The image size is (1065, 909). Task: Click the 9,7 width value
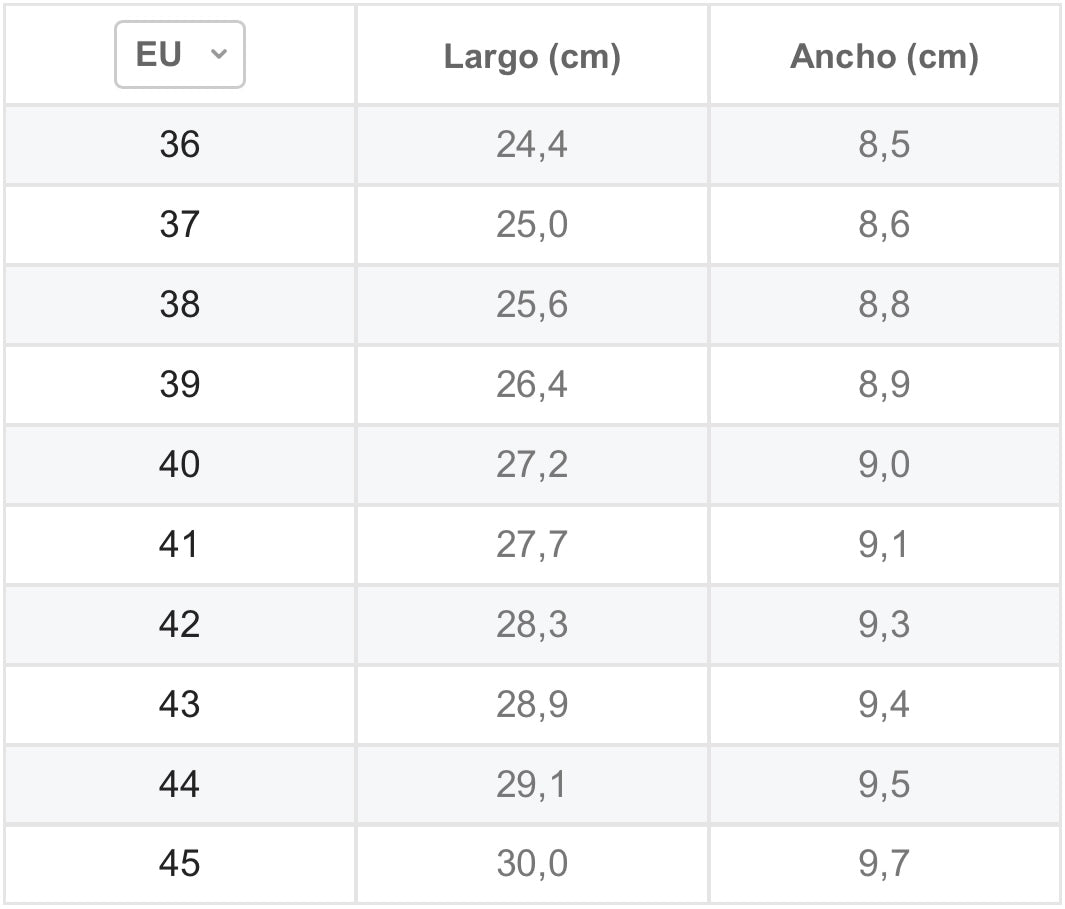(x=884, y=864)
